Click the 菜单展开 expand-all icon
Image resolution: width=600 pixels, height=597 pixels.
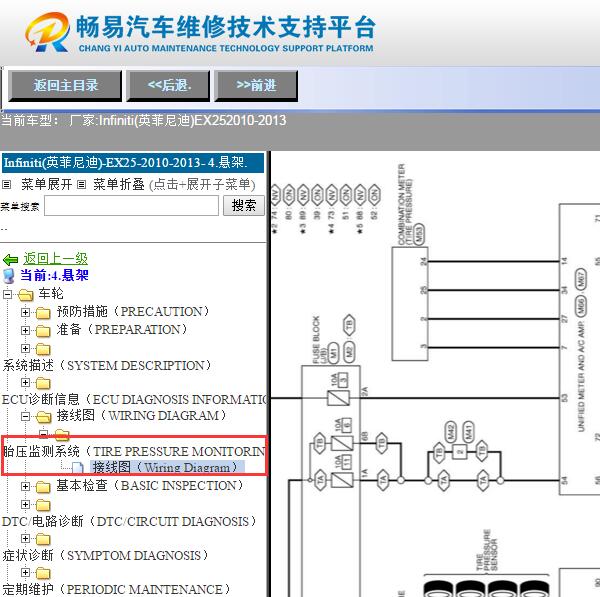click(6, 185)
